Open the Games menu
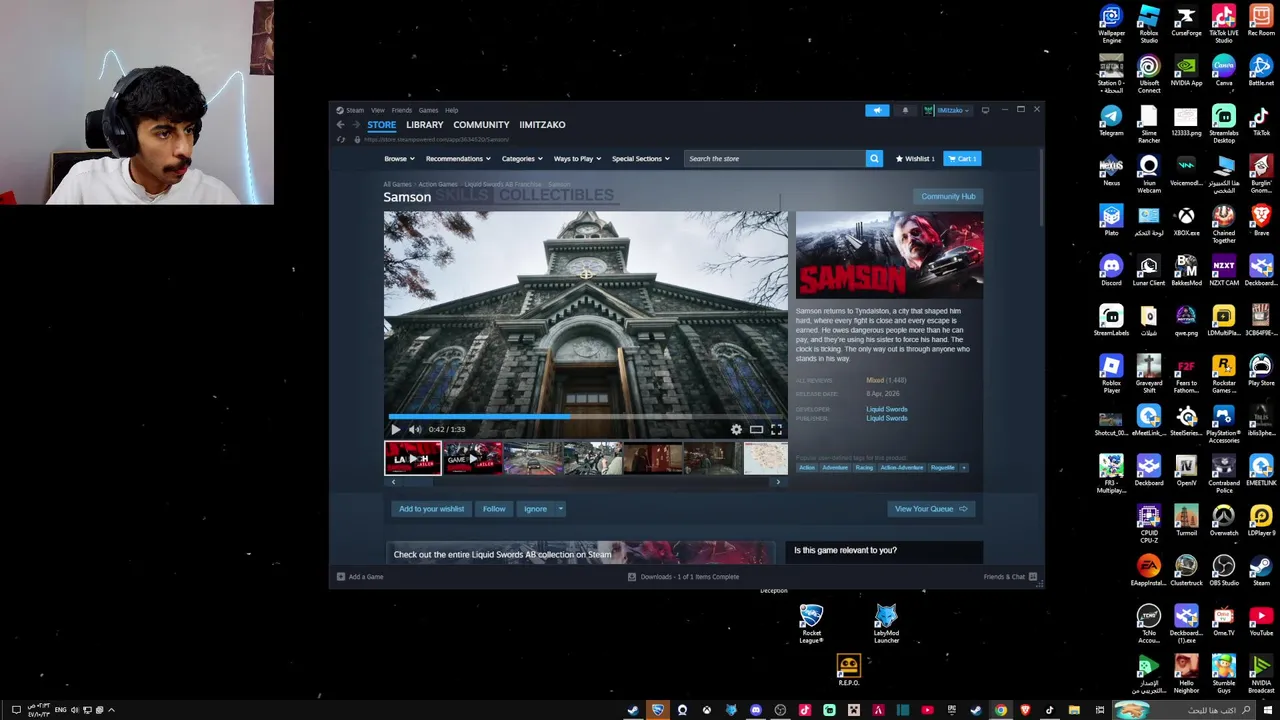The height and width of the screenshot is (720, 1280). [428, 110]
